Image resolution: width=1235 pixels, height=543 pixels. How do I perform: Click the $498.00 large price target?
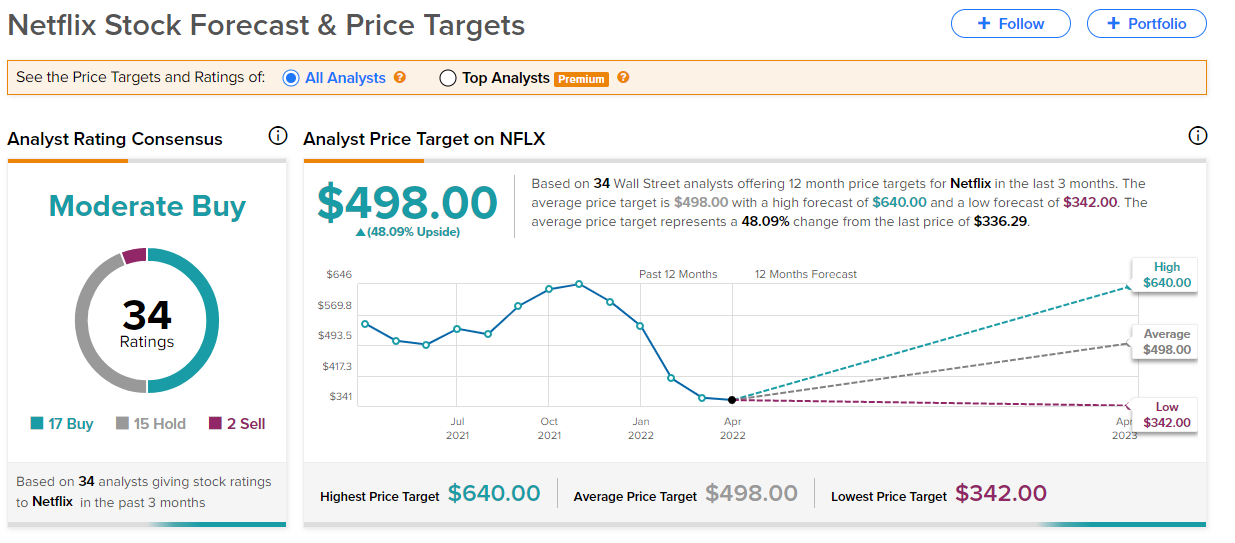pos(407,203)
